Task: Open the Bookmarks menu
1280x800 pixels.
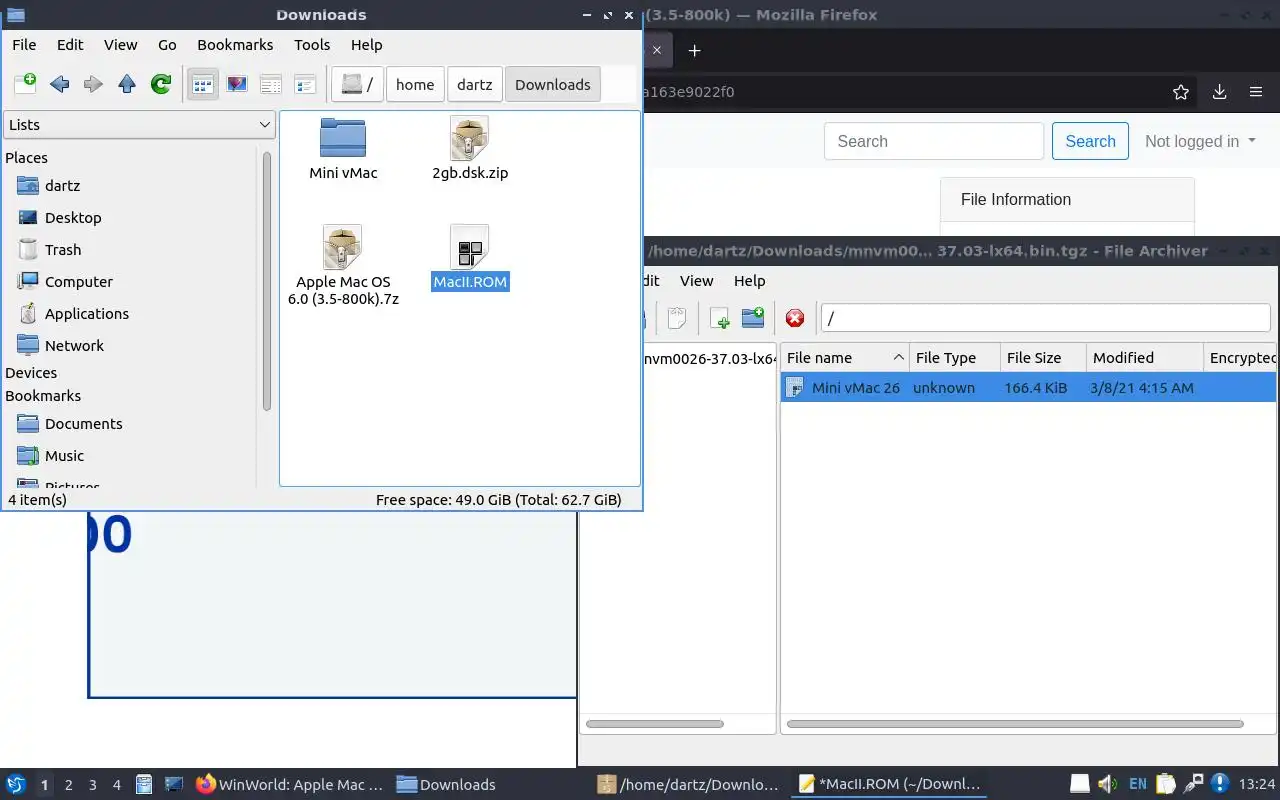Action: pyautogui.click(x=235, y=44)
